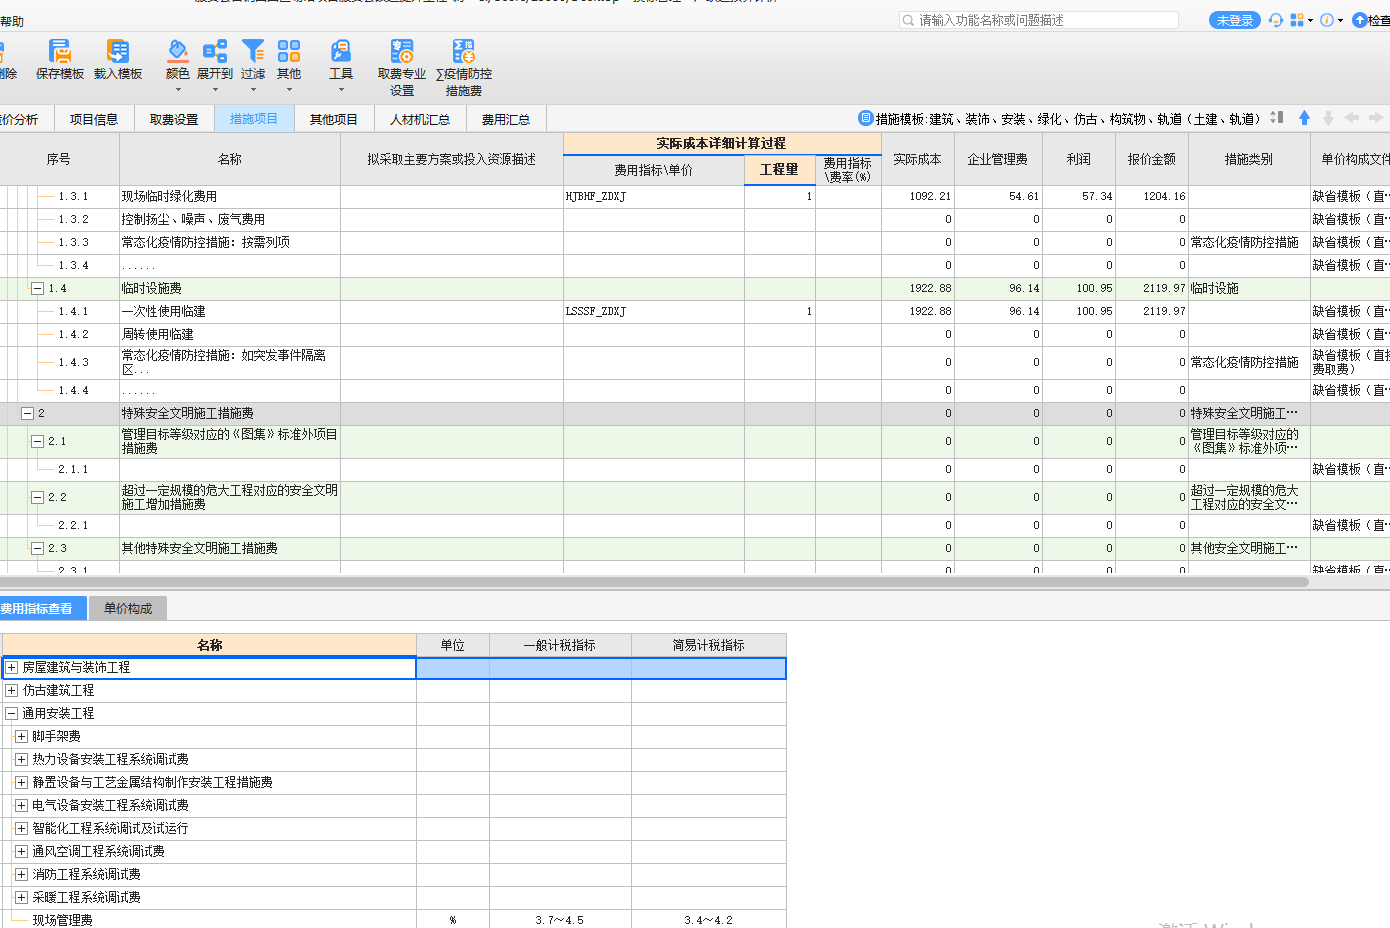
Task: Open the 颜色 color fill tool
Action: (x=178, y=51)
